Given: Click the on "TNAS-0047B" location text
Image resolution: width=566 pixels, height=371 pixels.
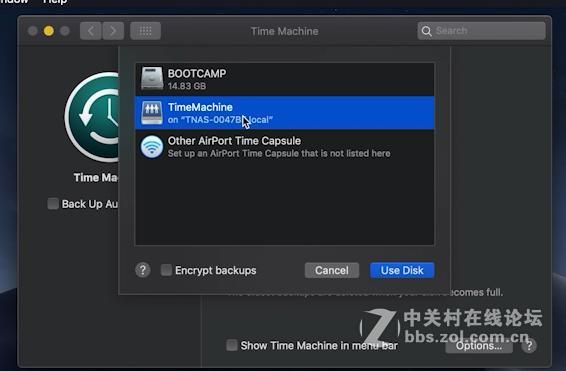Looking at the screenshot, I should (x=220, y=120).
